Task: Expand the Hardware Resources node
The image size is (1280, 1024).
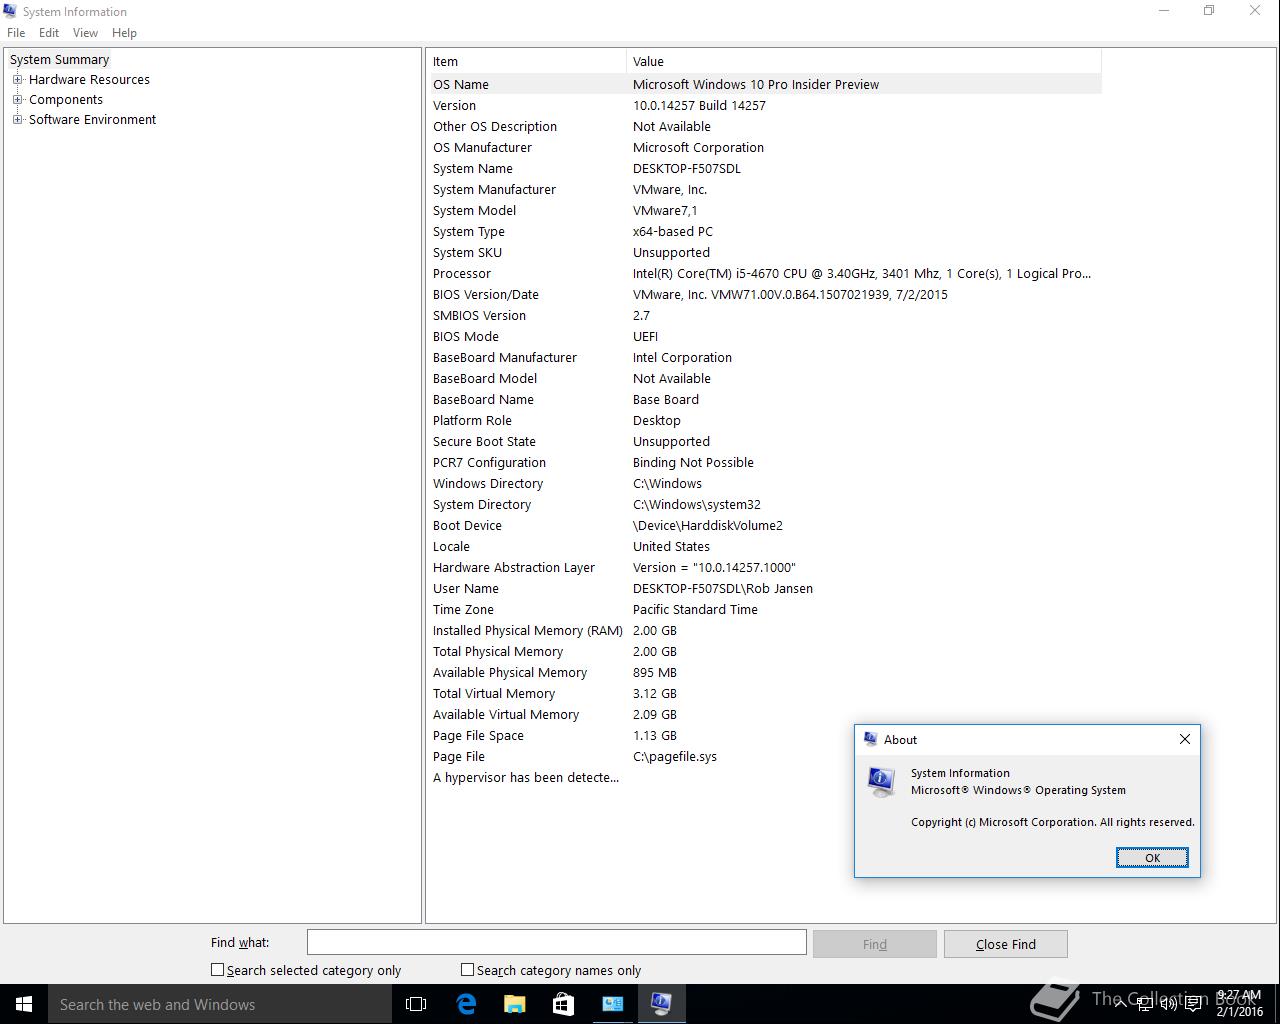Action: click(17, 79)
